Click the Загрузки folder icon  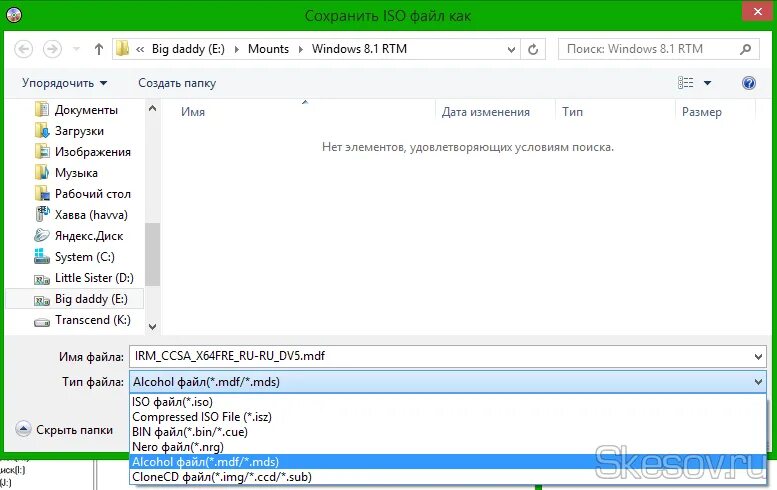[x=42, y=131]
